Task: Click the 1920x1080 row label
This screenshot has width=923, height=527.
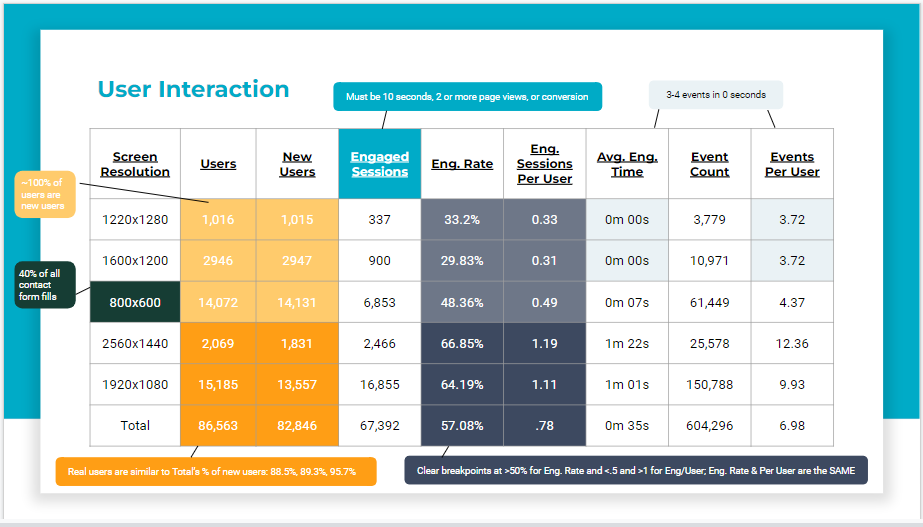Action: point(135,385)
